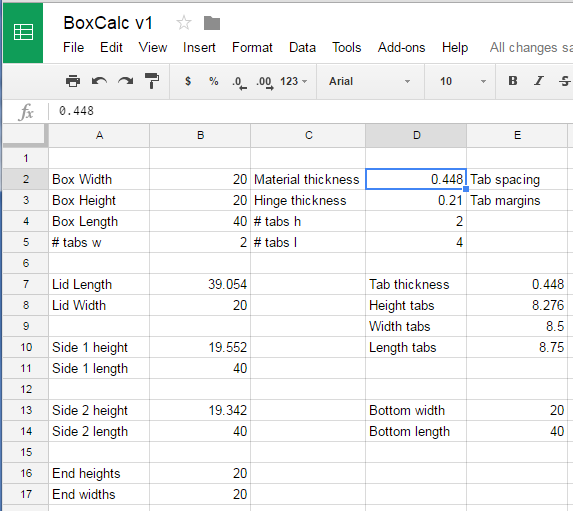
Task: Click the 'End widths' cell
Action: pyautogui.click(x=99, y=495)
